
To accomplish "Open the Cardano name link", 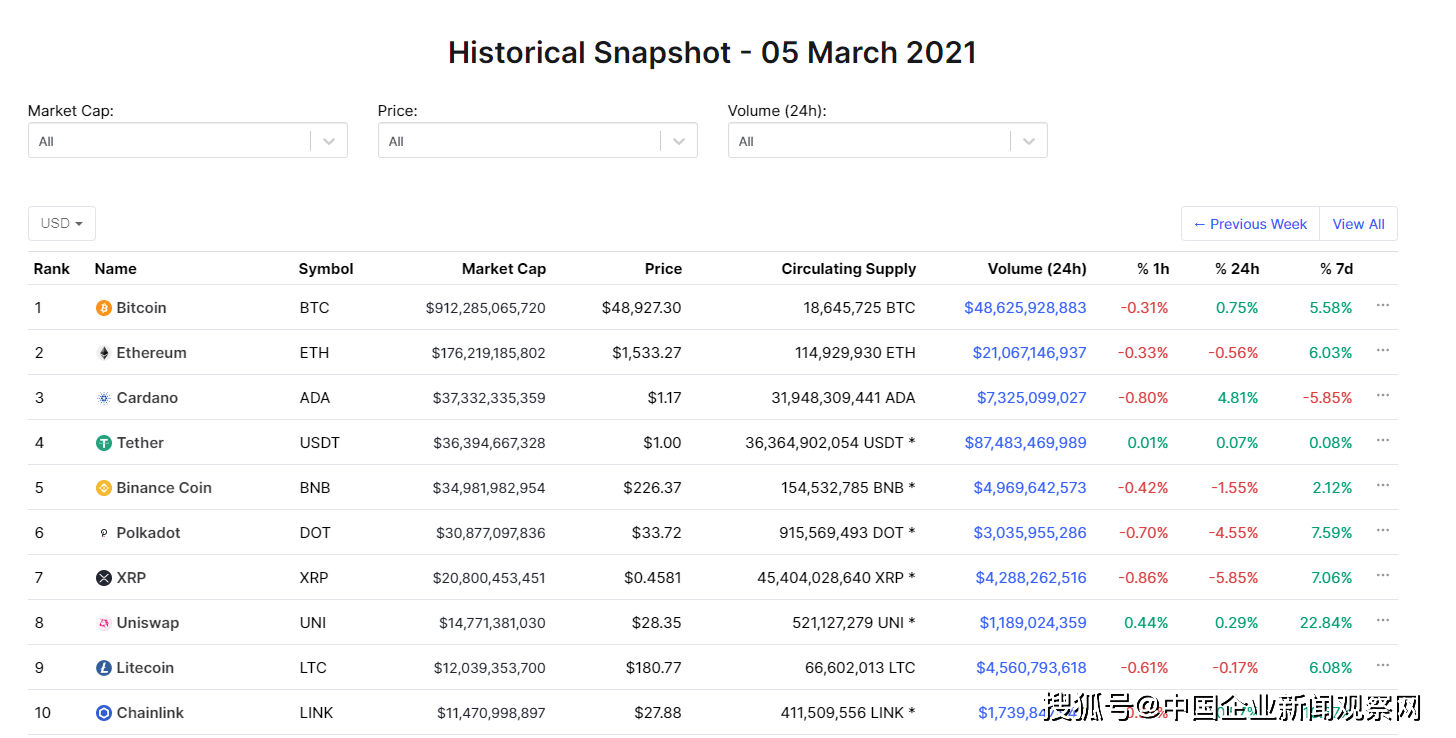I will click(147, 398).
